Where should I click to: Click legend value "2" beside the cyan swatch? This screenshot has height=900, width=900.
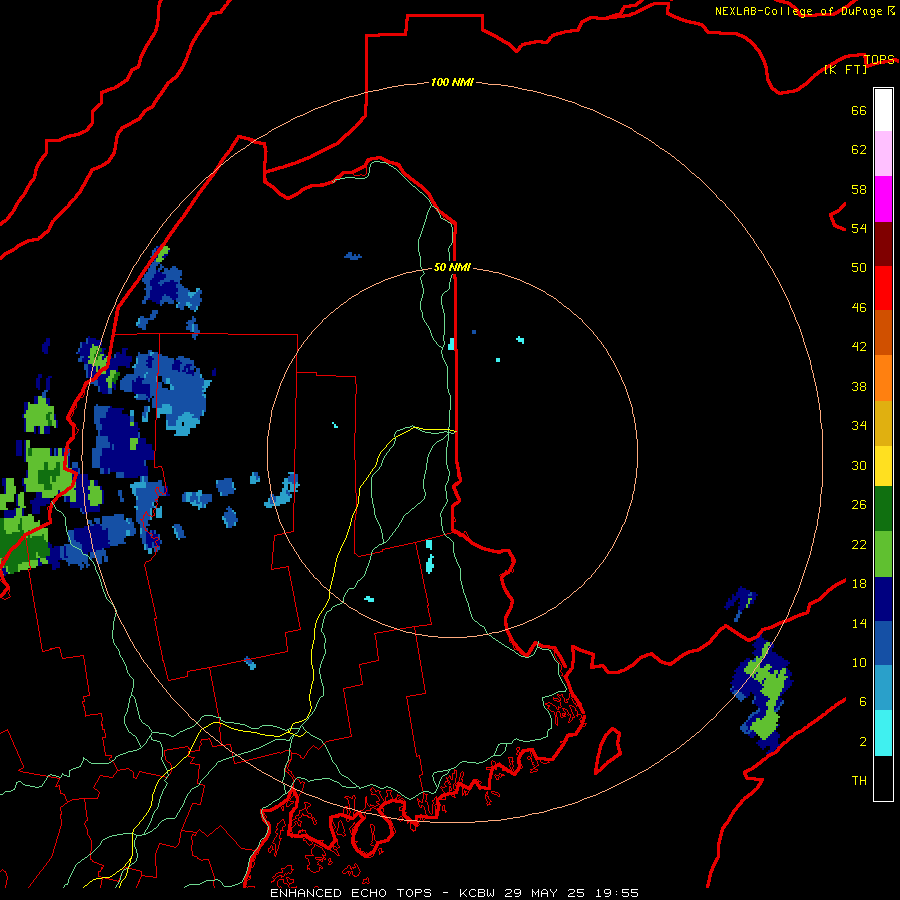(x=863, y=741)
